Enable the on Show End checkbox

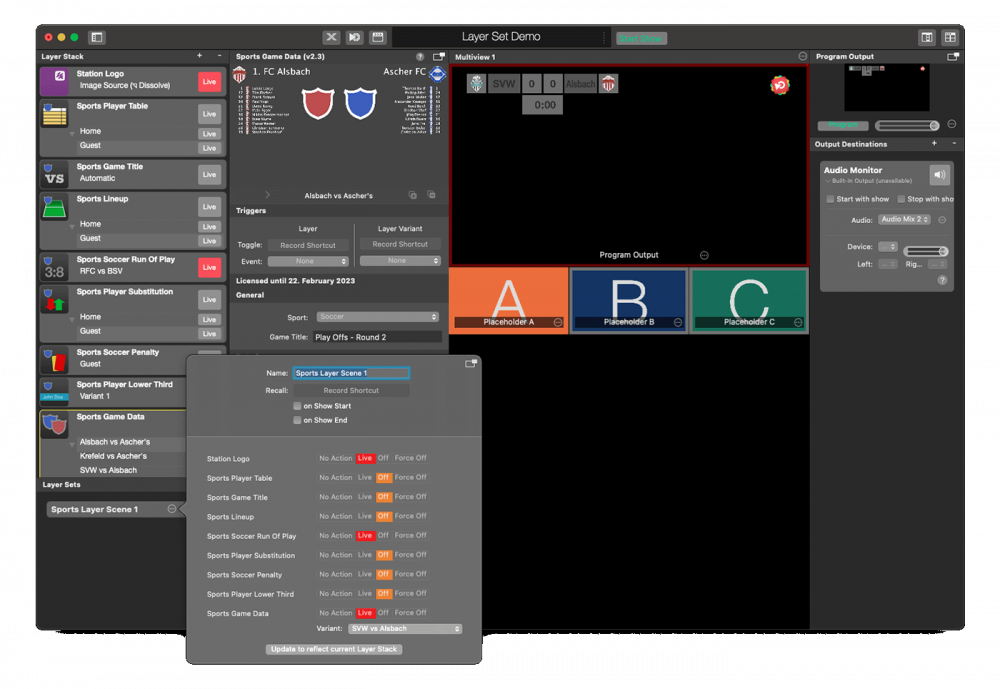(297, 420)
